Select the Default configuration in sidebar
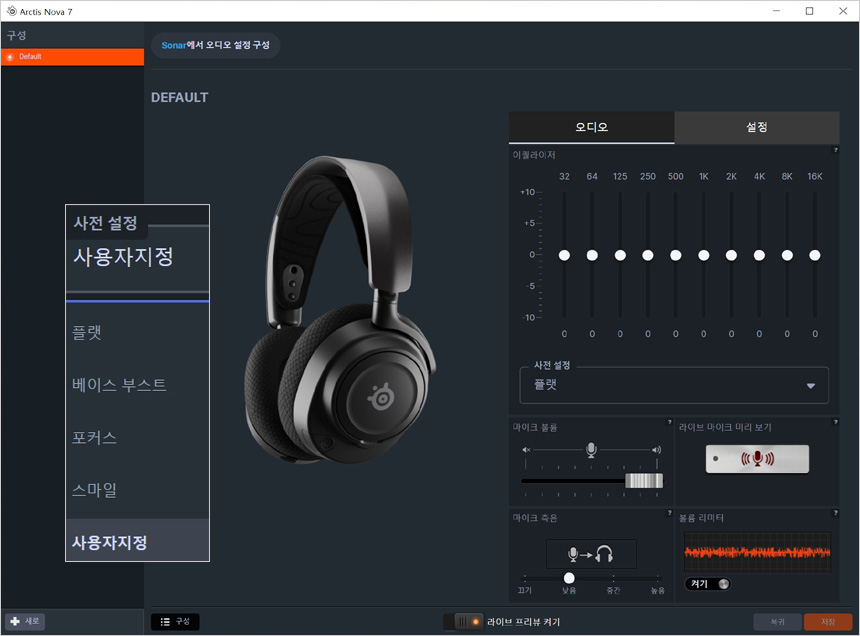This screenshot has width=860, height=636. click(72, 57)
